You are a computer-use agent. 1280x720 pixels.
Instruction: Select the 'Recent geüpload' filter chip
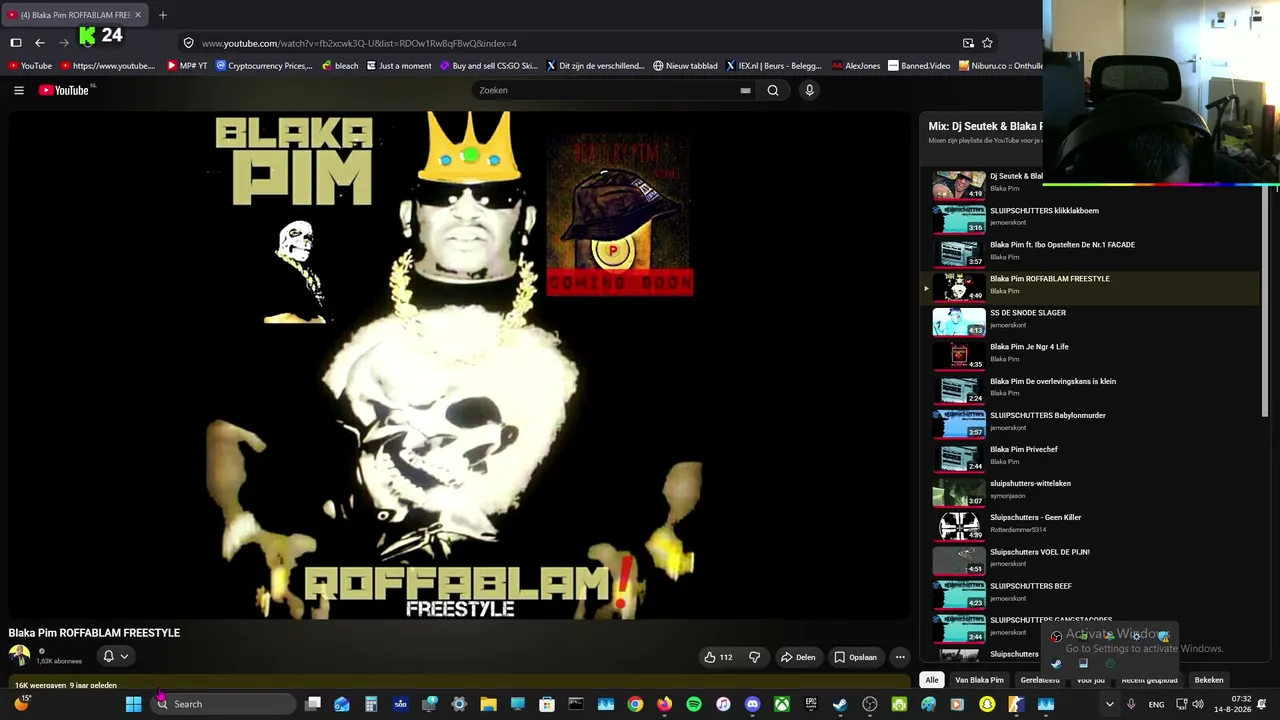[x=1149, y=680]
